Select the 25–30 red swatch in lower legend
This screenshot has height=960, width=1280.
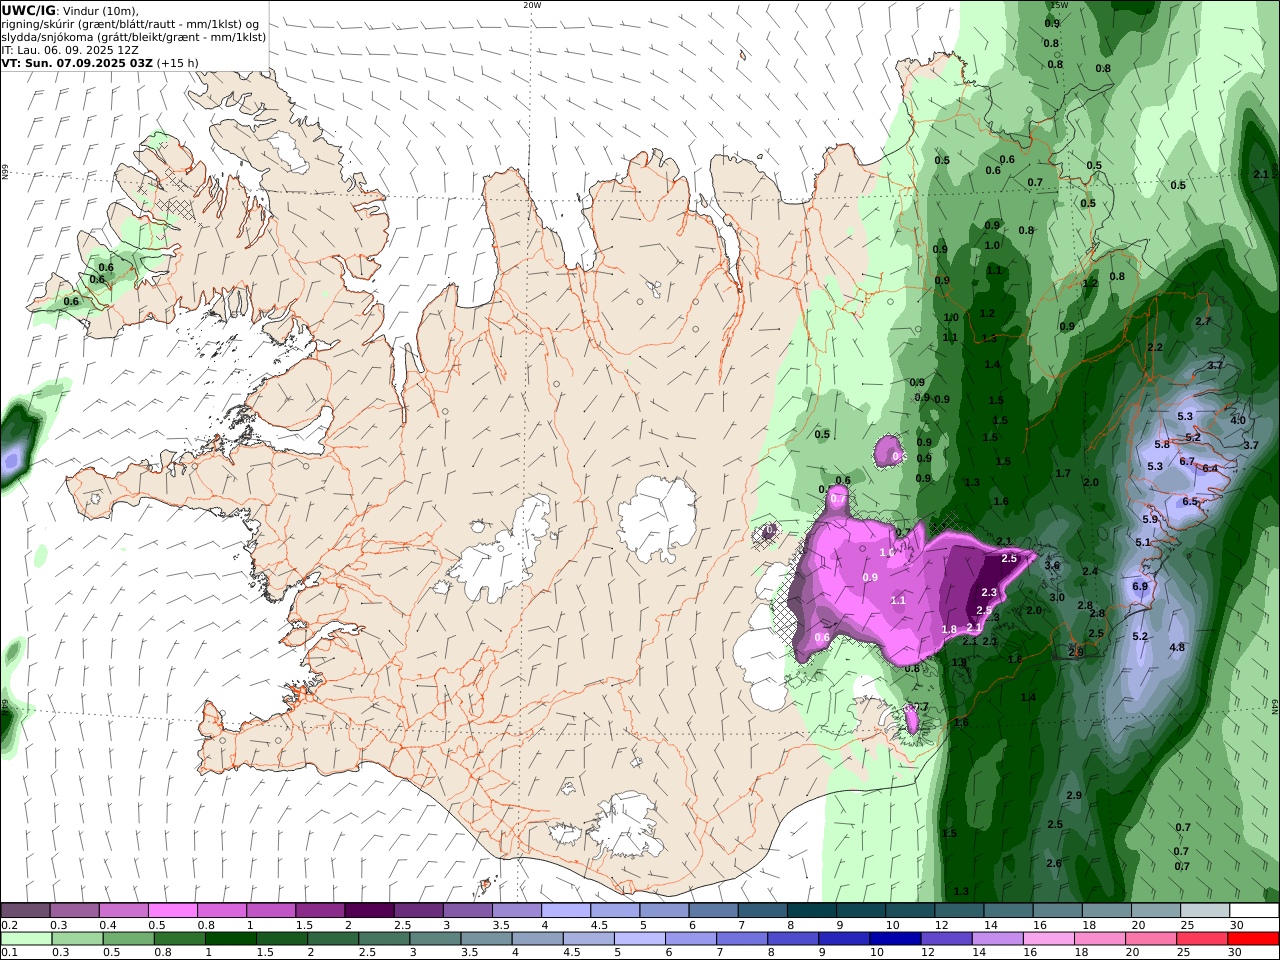(x=1200, y=939)
